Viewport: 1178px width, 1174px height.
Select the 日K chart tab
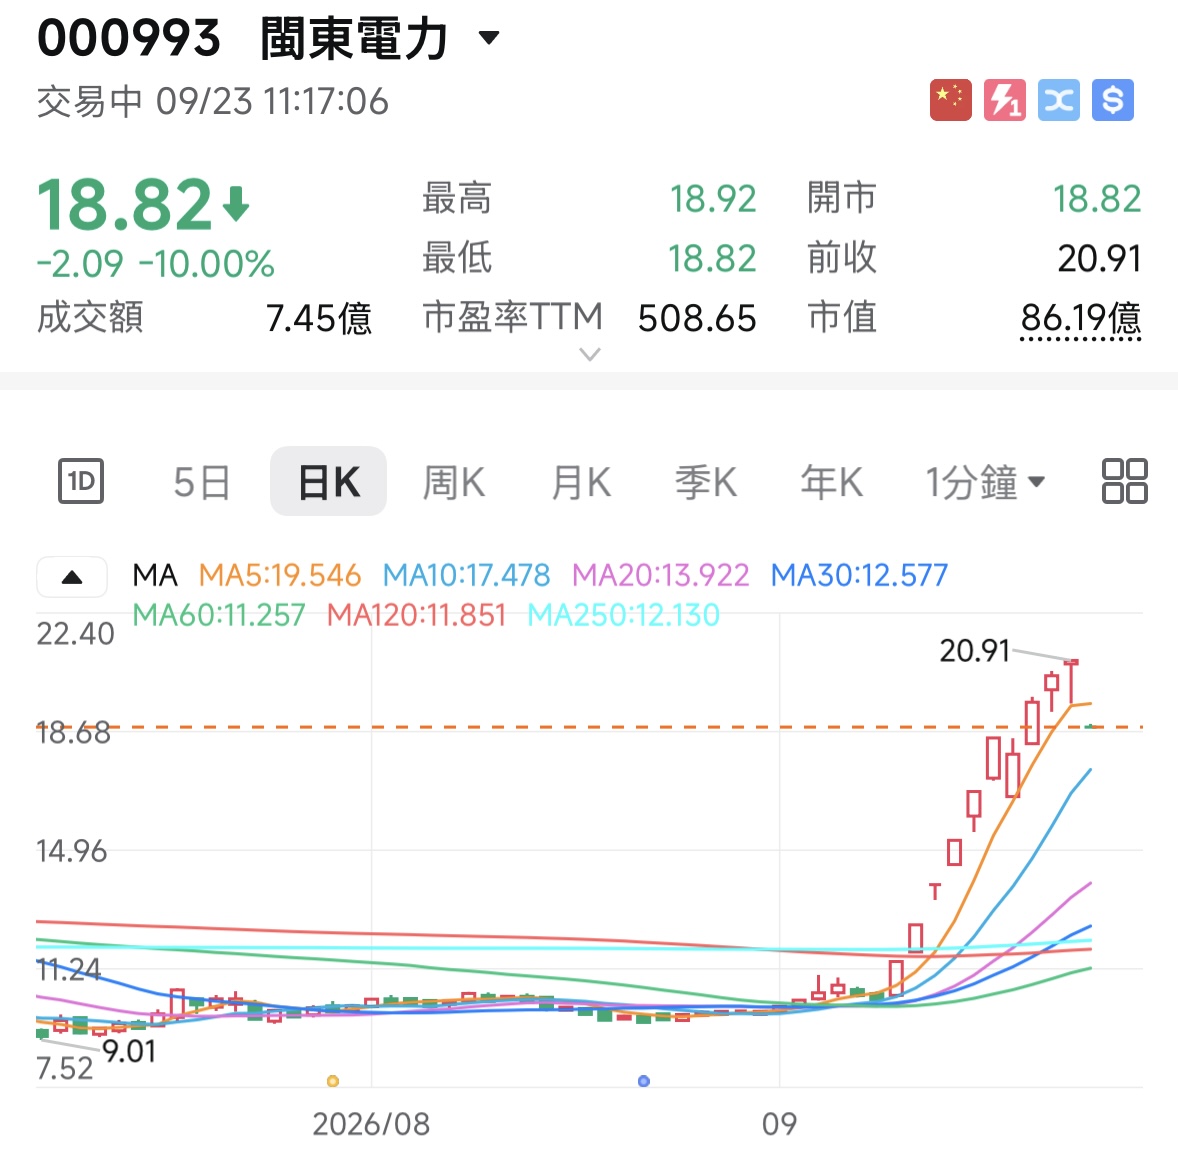coord(328,481)
